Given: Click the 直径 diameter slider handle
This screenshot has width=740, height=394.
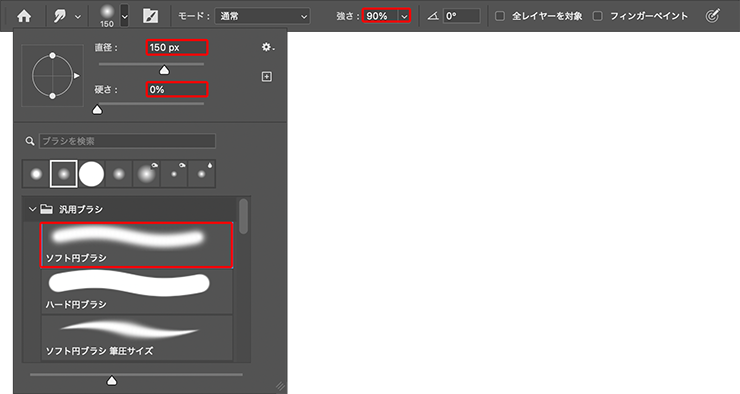Looking at the screenshot, I should [164, 70].
